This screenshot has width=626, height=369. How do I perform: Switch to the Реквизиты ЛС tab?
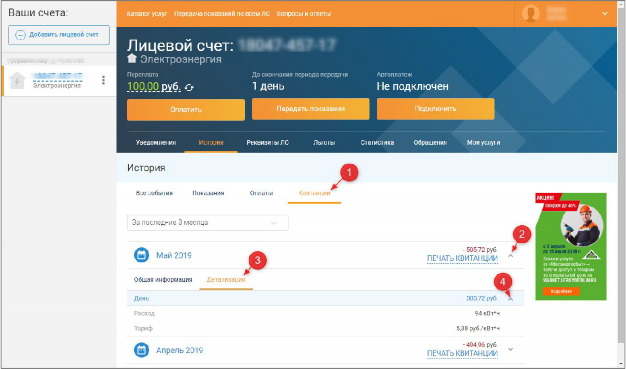coord(267,143)
